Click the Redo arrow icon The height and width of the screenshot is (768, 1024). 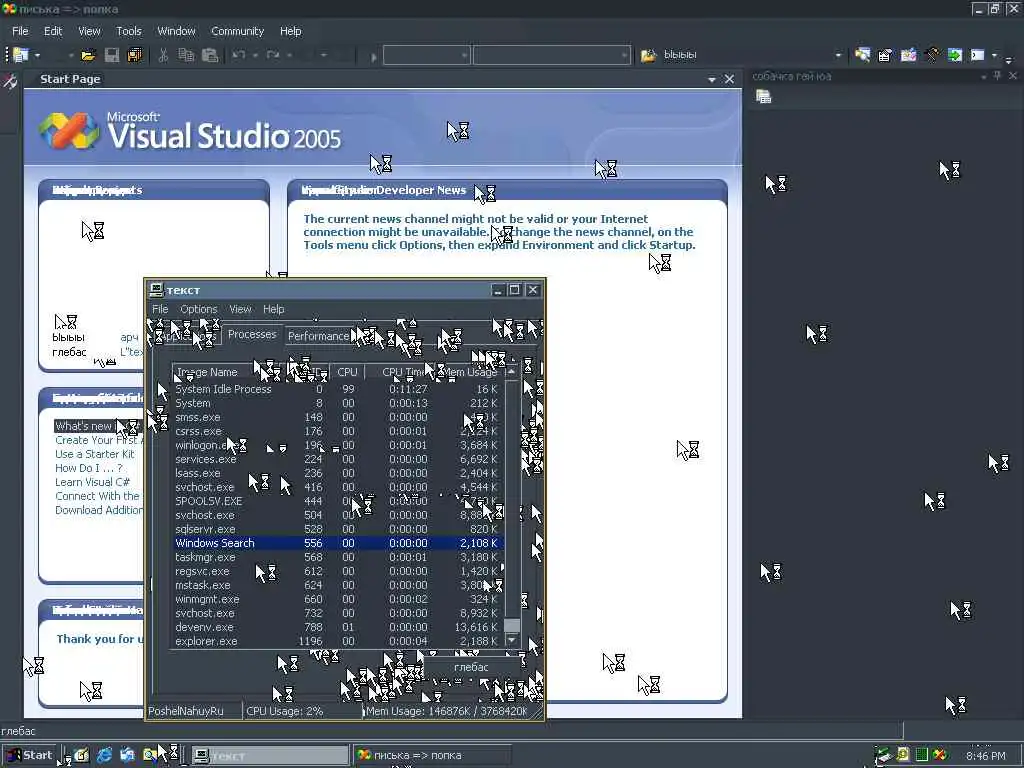click(x=273, y=56)
